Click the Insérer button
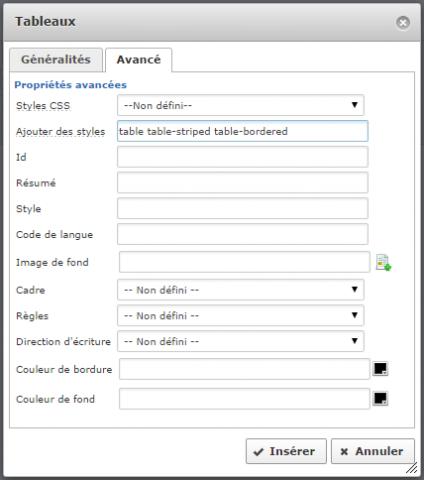Viewport: 424px width, 480px height. [x=286, y=451]
